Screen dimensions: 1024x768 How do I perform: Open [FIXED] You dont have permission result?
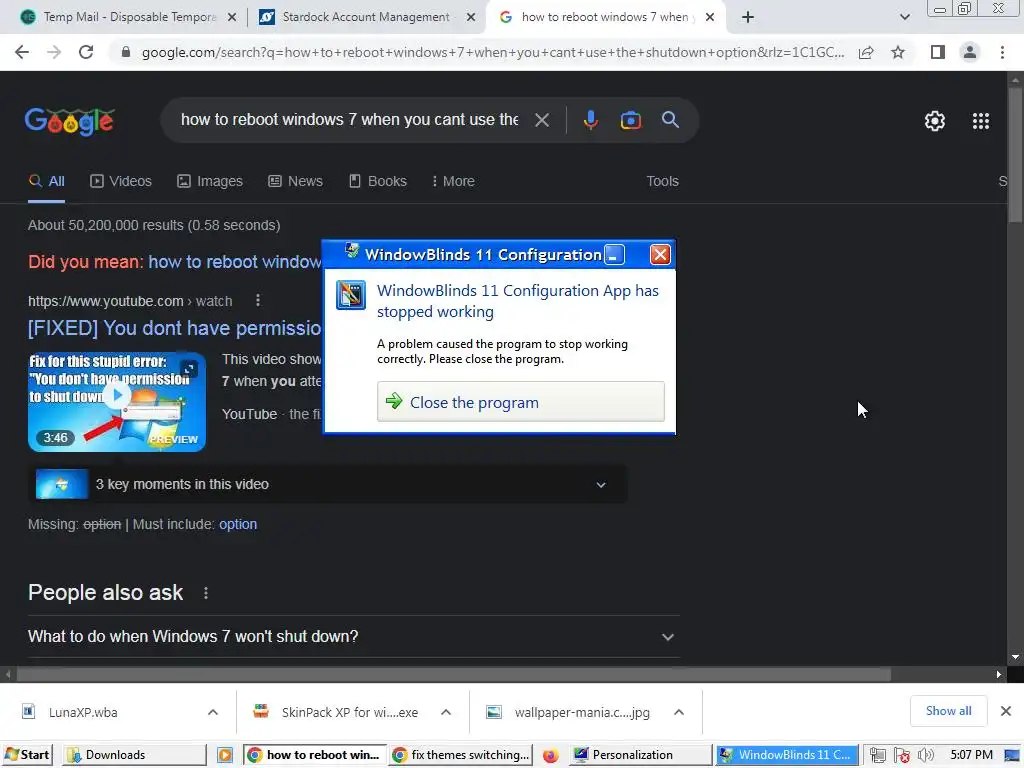click(174, 328)
